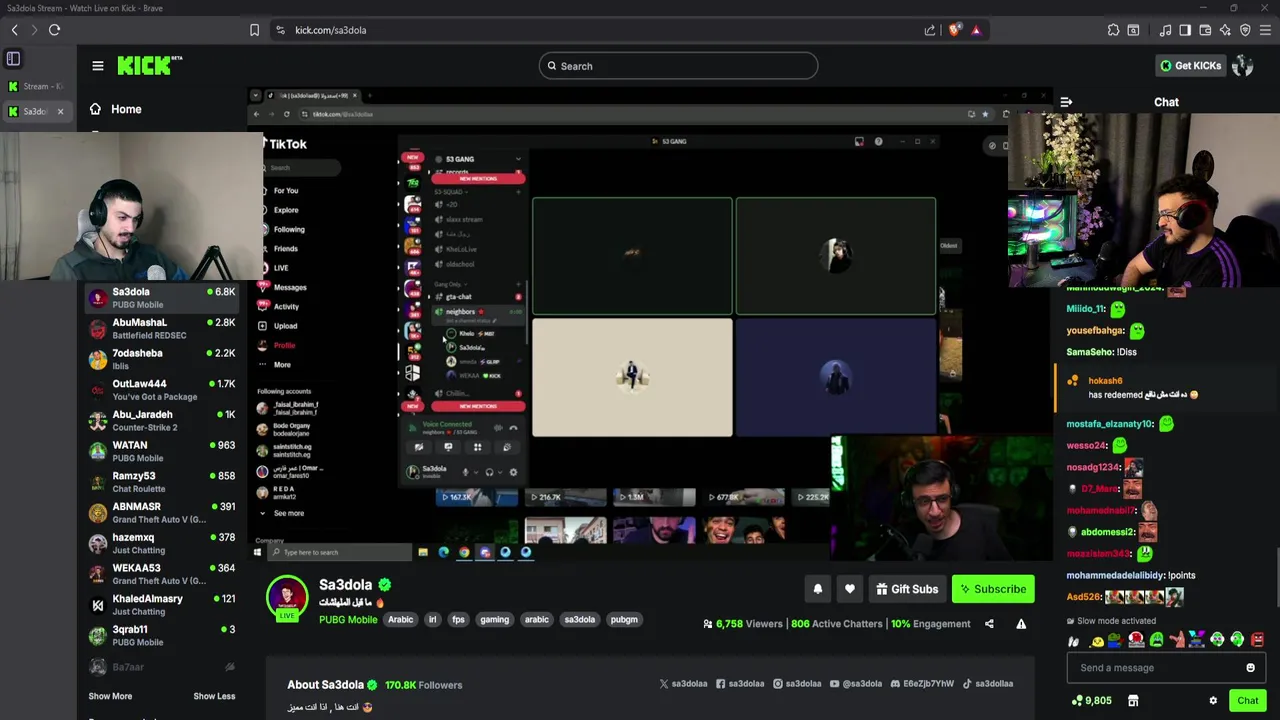Open the channel points 9,805 balance
The width and height of the screenshot is (1280, 720).
(1091, 701)
